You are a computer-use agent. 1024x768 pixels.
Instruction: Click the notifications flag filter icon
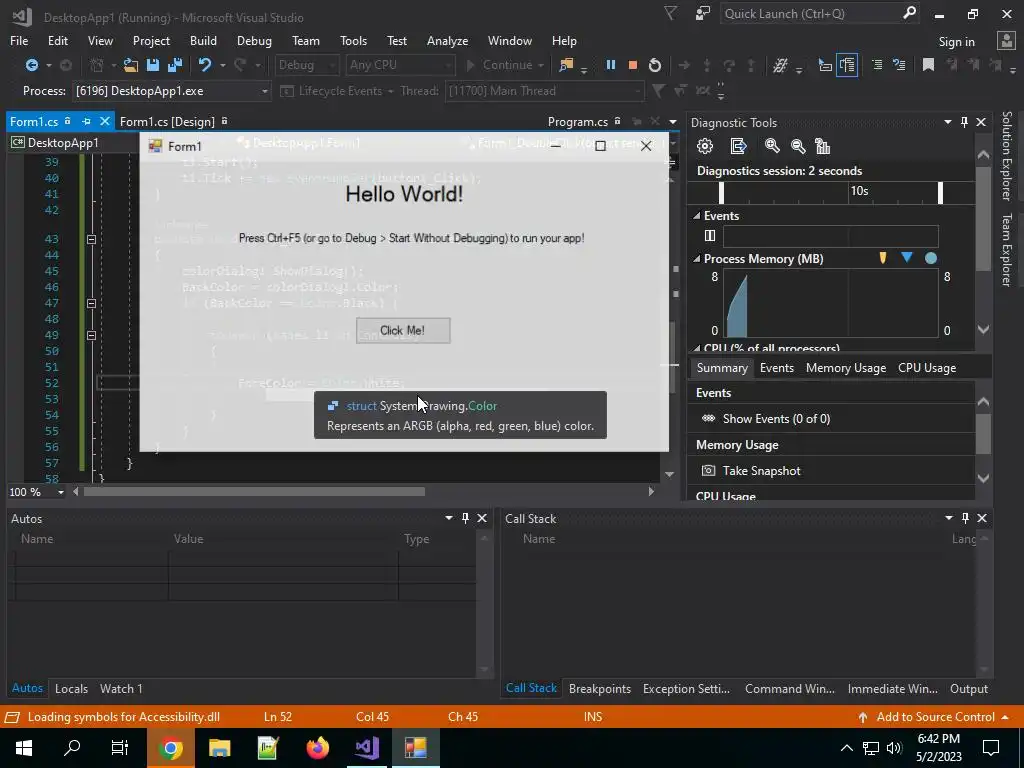(671, 13)
